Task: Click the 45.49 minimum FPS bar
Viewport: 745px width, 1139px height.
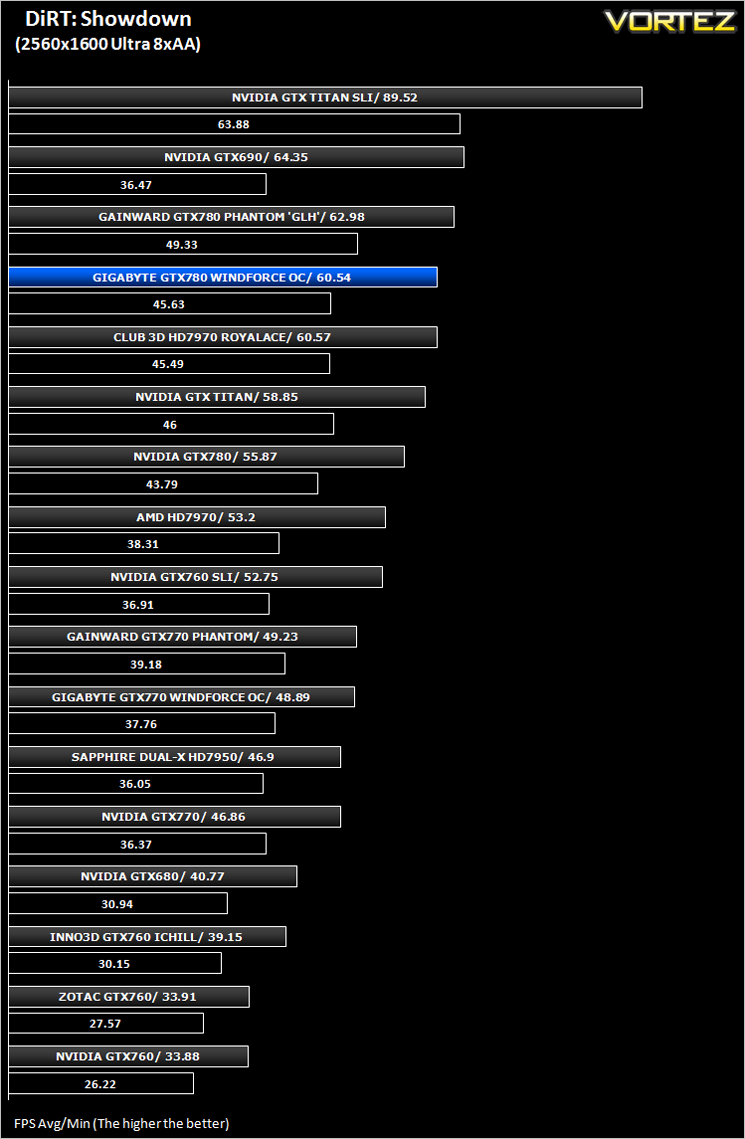Action: [169, 364]
